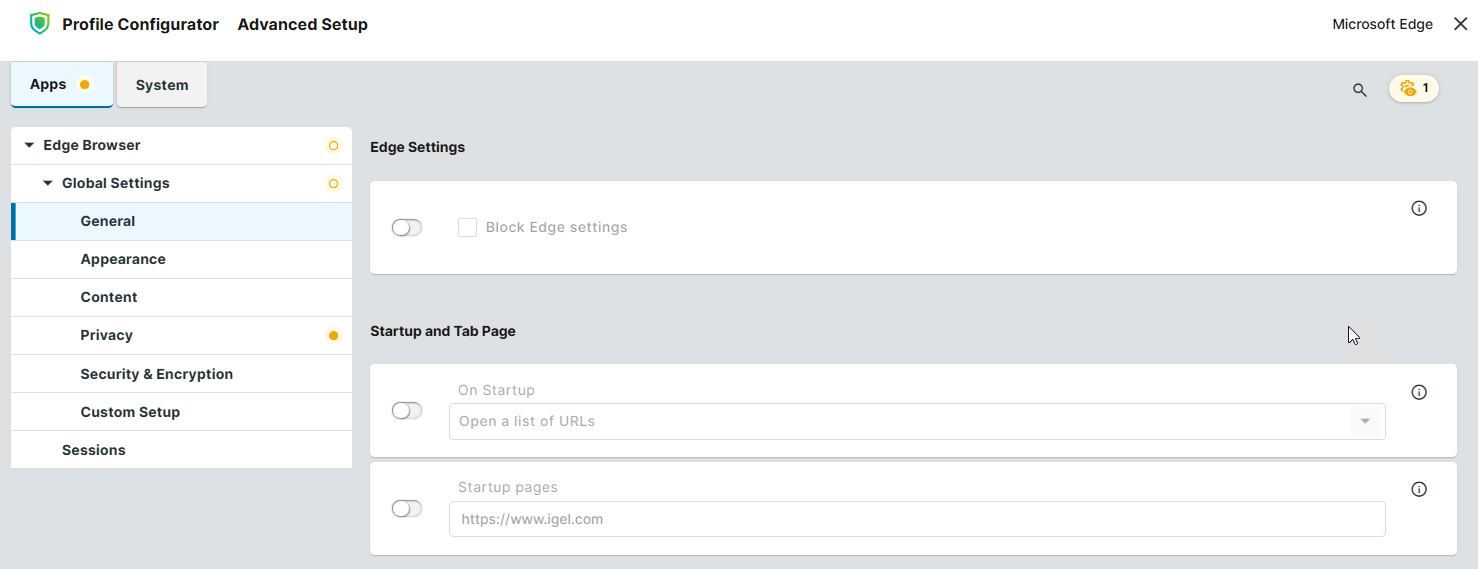Enable the Block Edge settings toggle switch
This screenshot has height=569, width=1478.
407,228
